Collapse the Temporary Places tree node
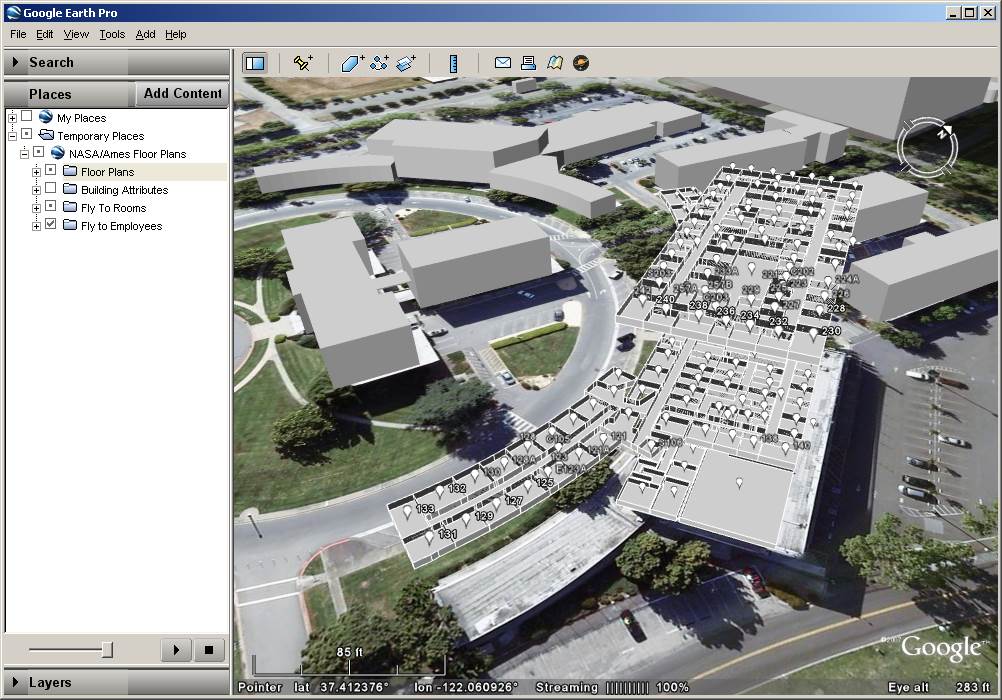Image resolution: width=1002 pixels, height=700 pixels. tap(12, 136)
